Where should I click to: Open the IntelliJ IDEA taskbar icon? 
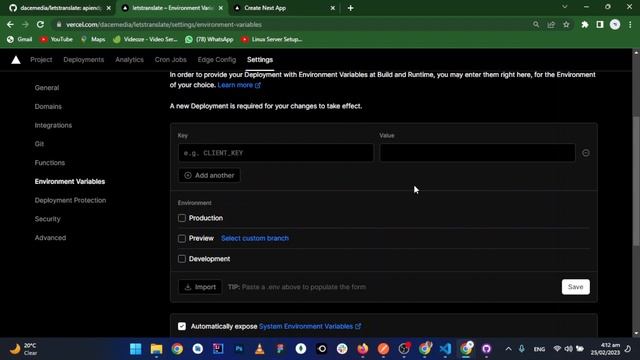pos(218,349)
